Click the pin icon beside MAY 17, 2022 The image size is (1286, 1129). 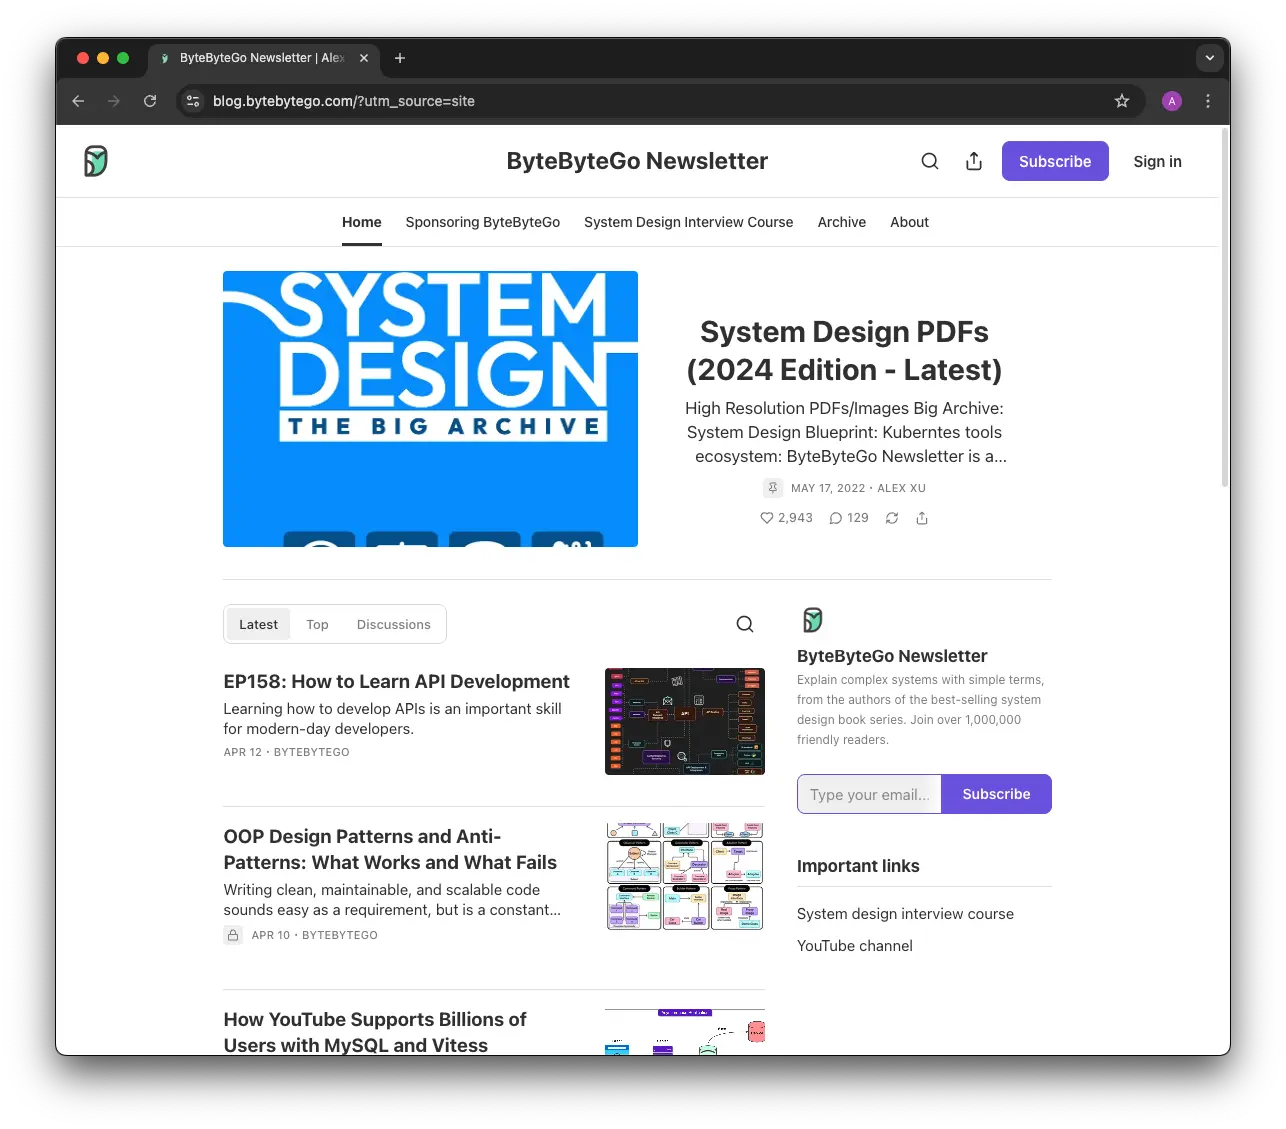pyautogui.click(x=773, y=488)
